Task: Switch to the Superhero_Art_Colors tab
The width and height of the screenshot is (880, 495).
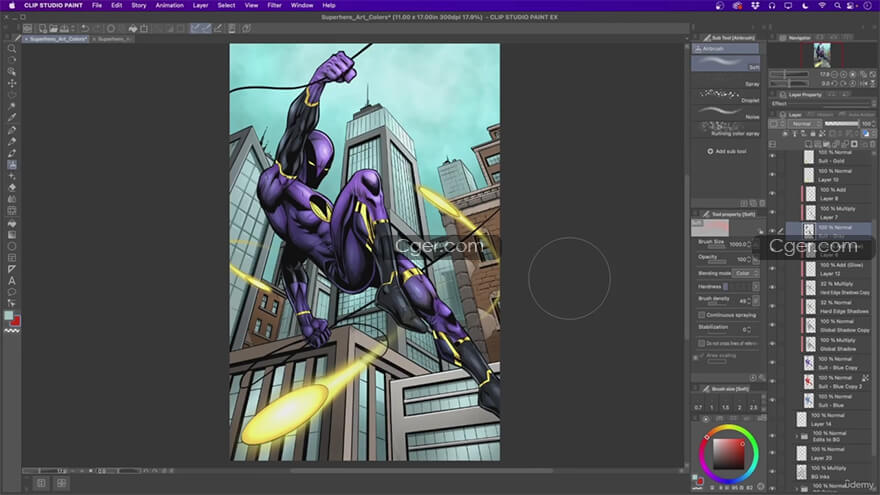Action: click(x=57, y=39)
